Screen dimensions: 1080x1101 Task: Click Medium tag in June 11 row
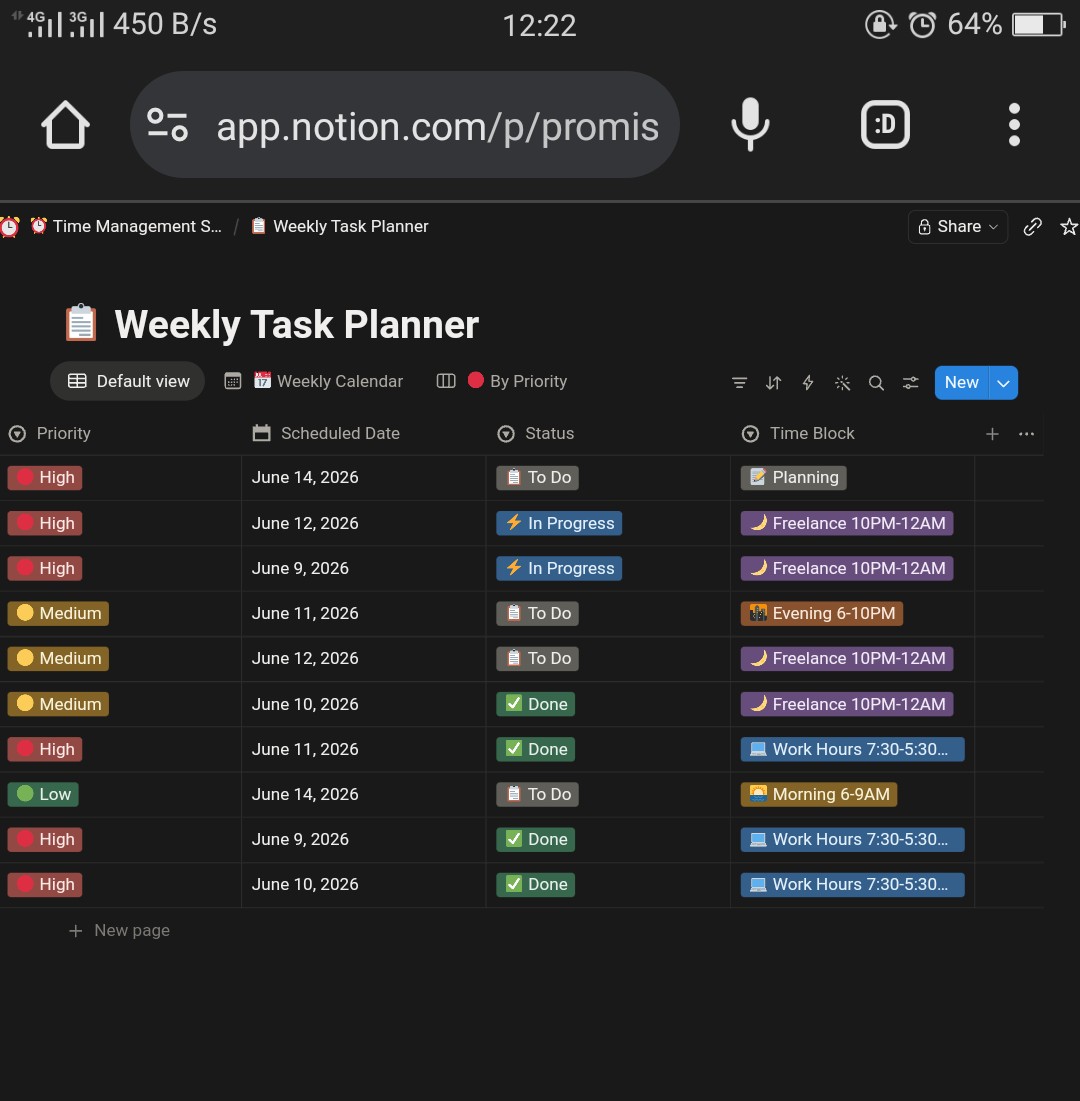point(58,613)
